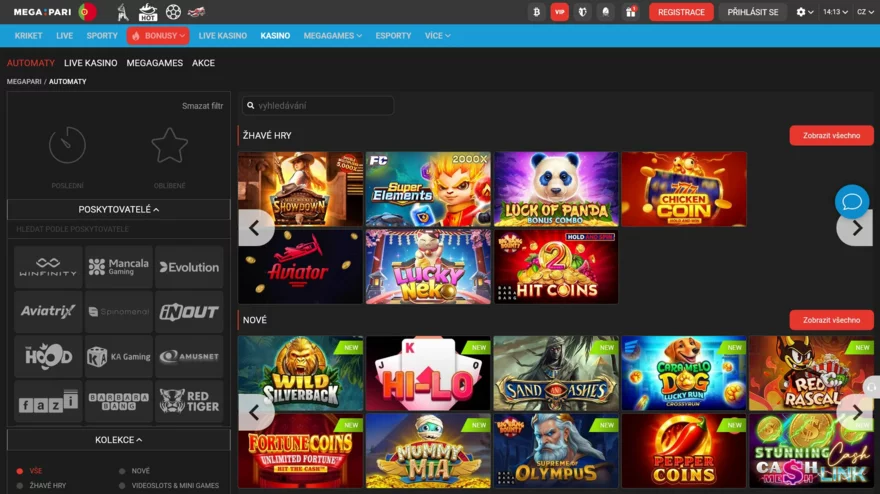880x494 pixels.
Task: Expand the Více menu
Action: coord(437,35)
